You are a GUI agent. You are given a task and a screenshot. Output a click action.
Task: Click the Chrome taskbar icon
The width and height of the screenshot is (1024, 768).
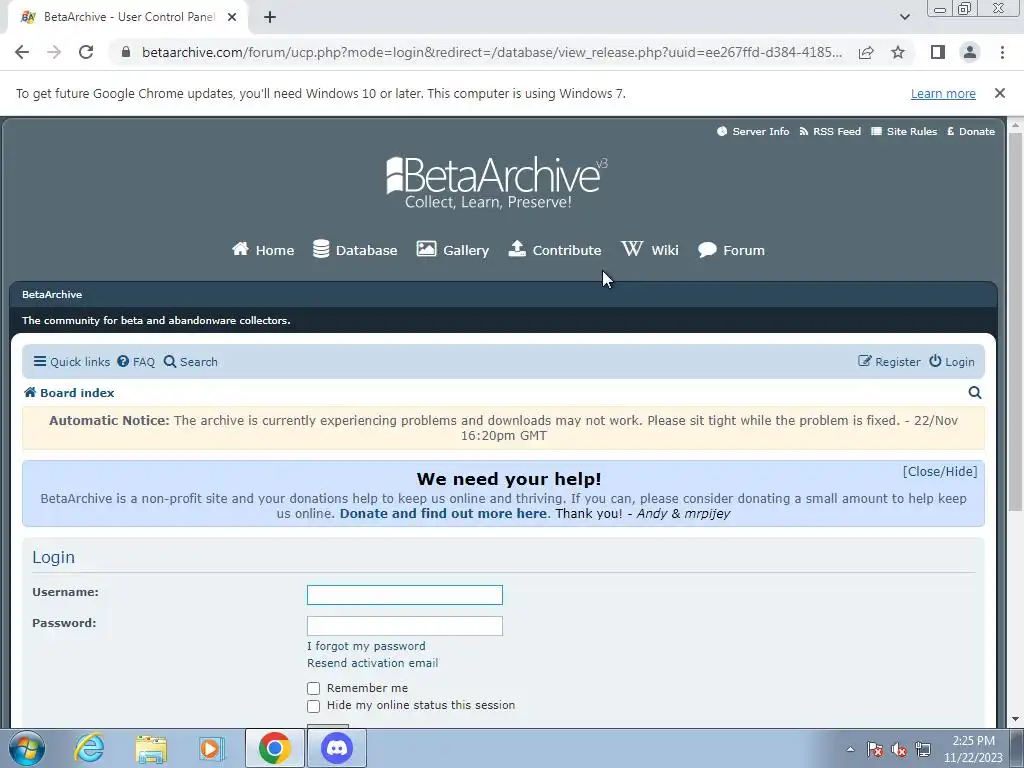[x=274, y=748]
